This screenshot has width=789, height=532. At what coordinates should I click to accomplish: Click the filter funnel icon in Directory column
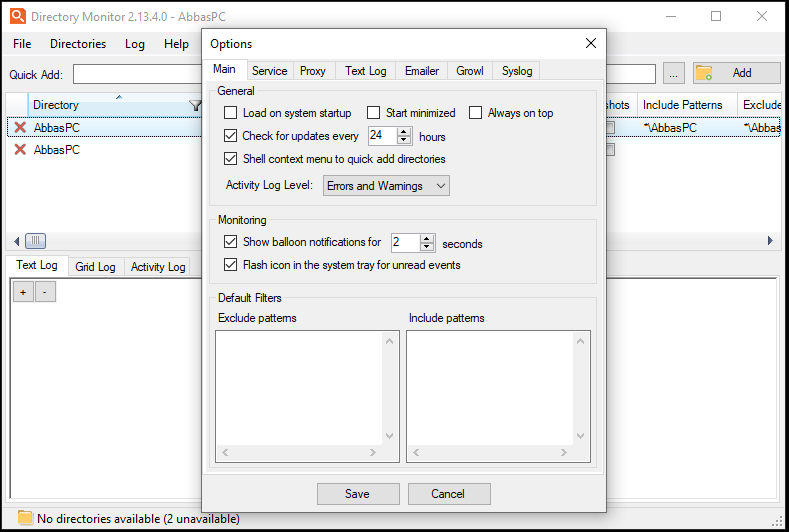pyautogui.click(x=195, y=105)
